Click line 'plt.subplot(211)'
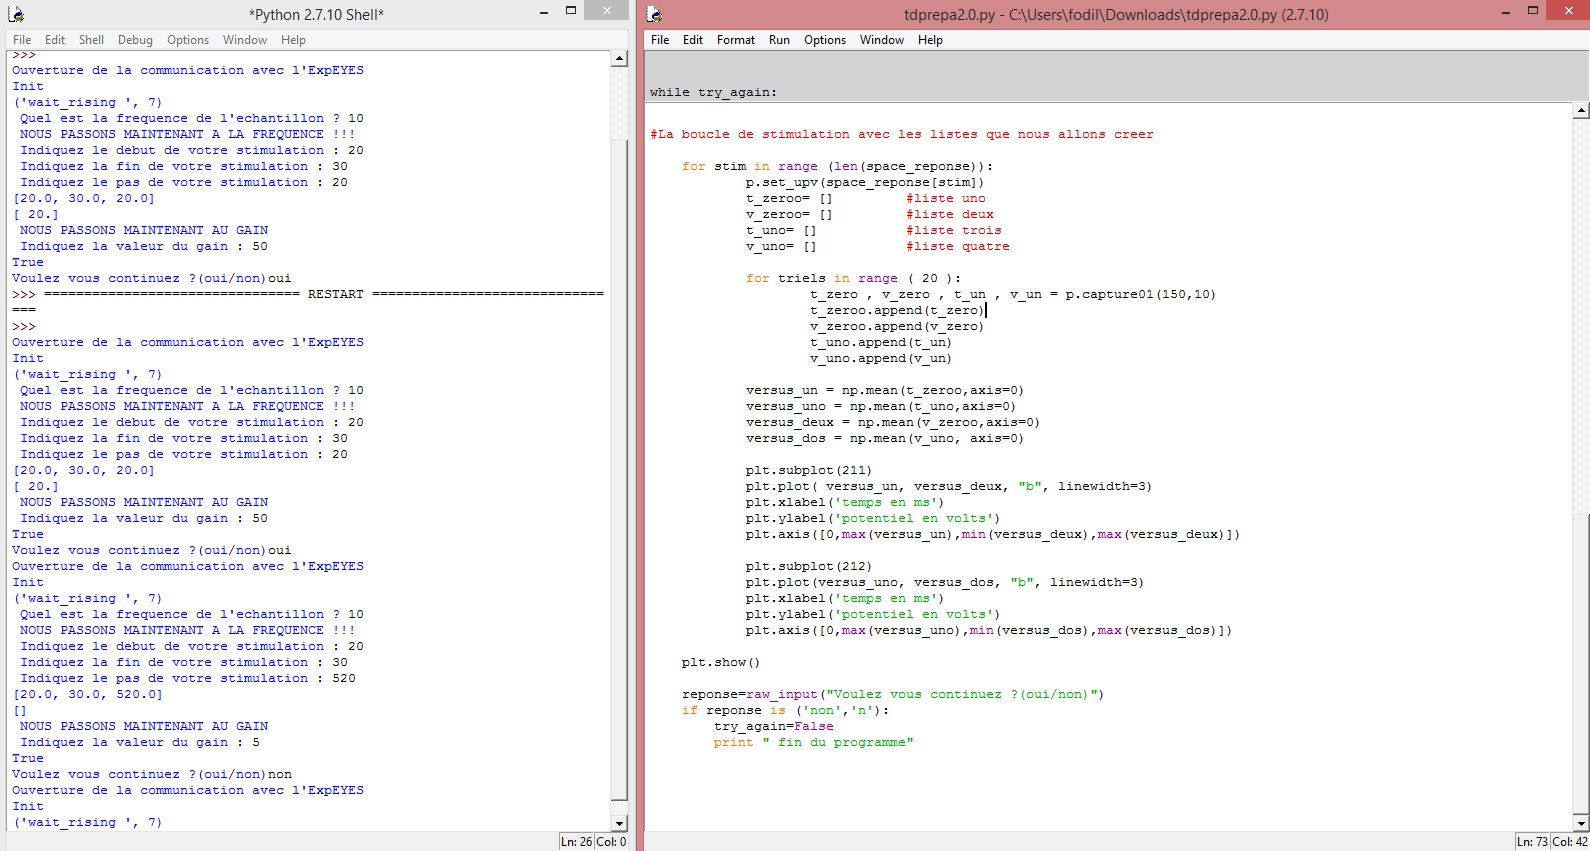 pos(809,470)
